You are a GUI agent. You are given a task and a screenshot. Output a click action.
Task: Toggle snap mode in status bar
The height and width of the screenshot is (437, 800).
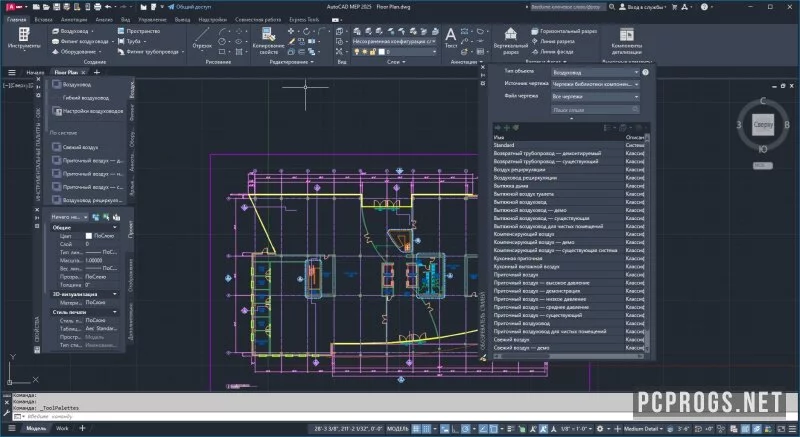427,429
